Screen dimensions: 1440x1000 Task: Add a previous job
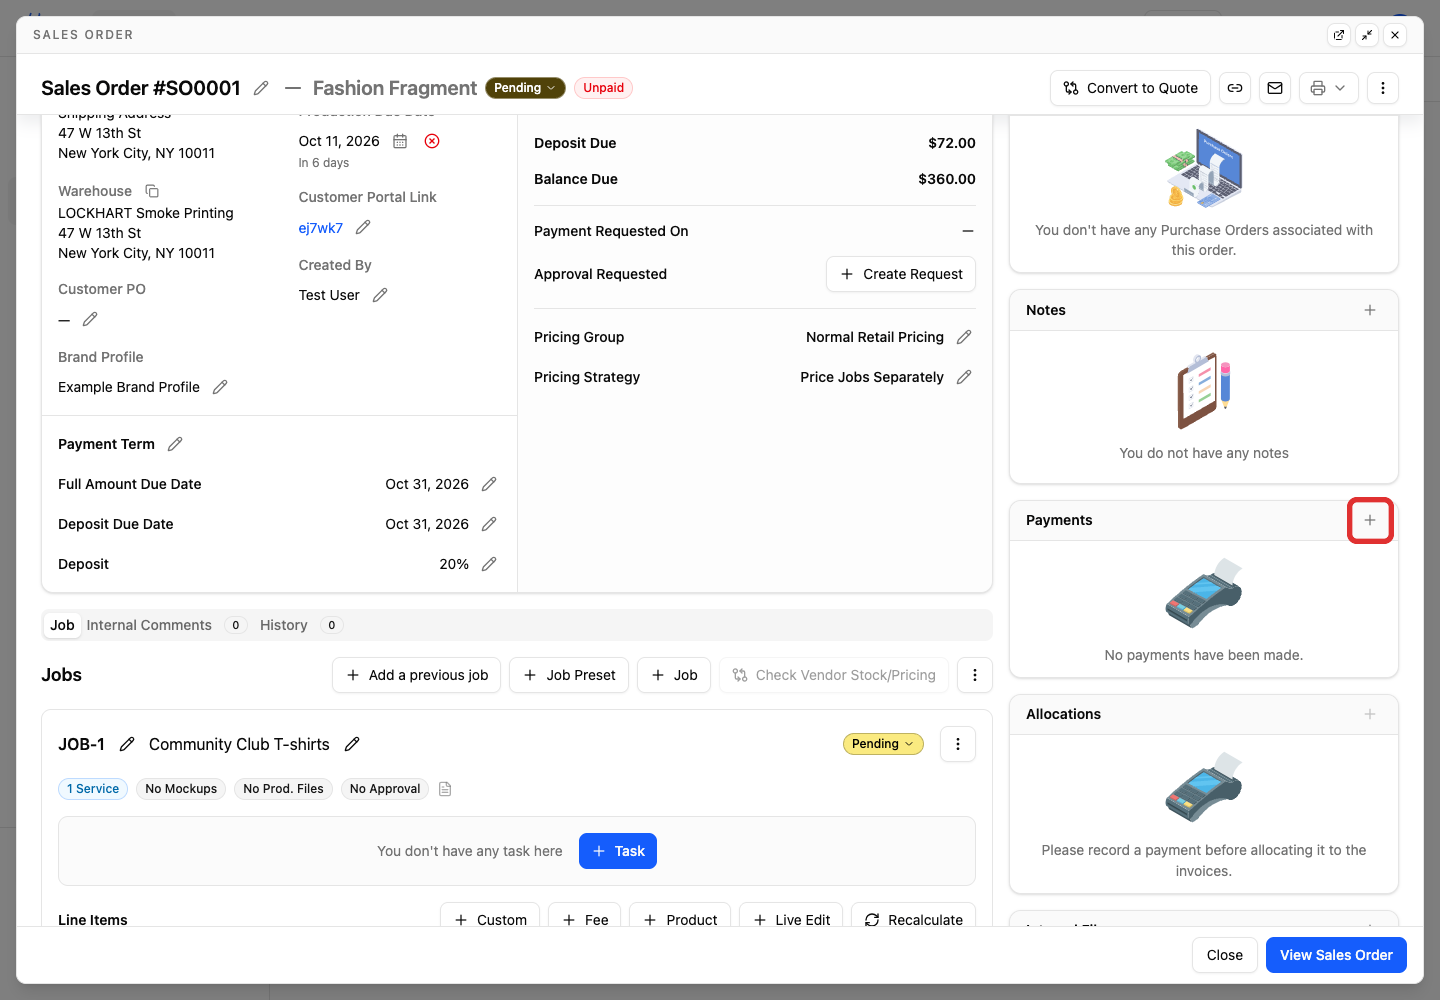[x=416, y=675]
